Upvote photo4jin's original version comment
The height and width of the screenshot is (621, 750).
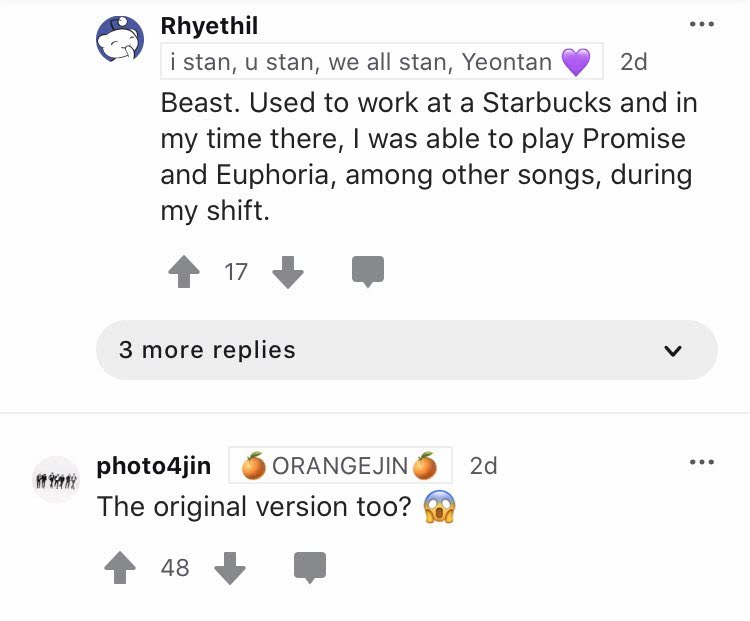(x=121, y=568)
